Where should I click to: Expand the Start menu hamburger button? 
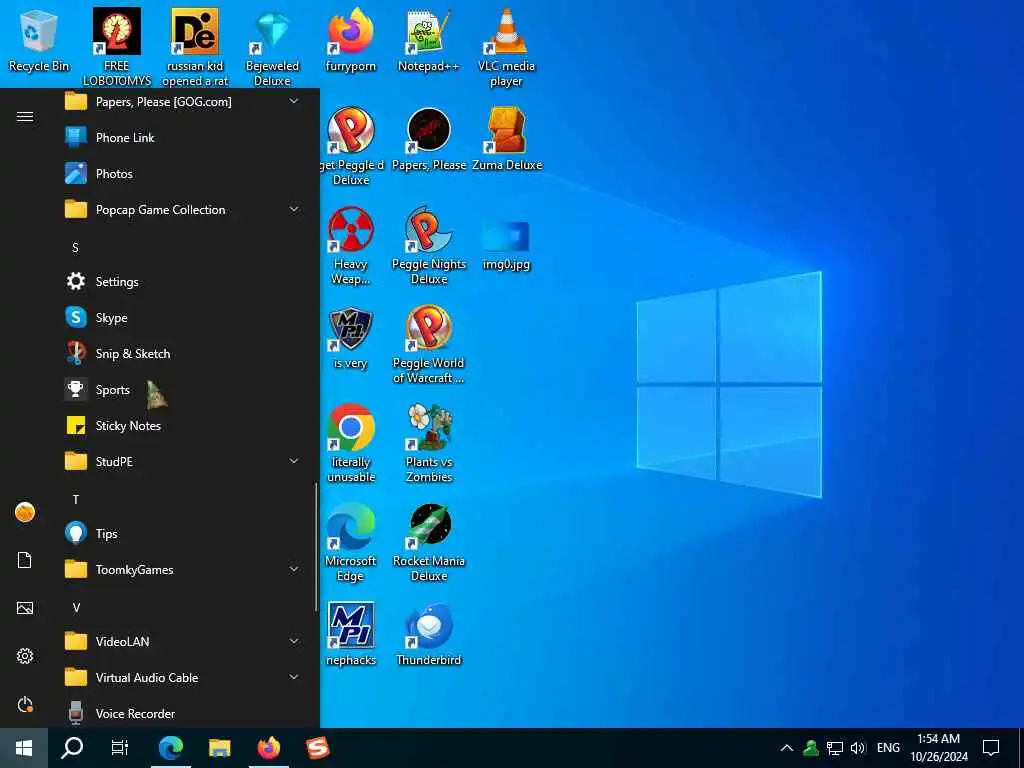coord(25,116)
